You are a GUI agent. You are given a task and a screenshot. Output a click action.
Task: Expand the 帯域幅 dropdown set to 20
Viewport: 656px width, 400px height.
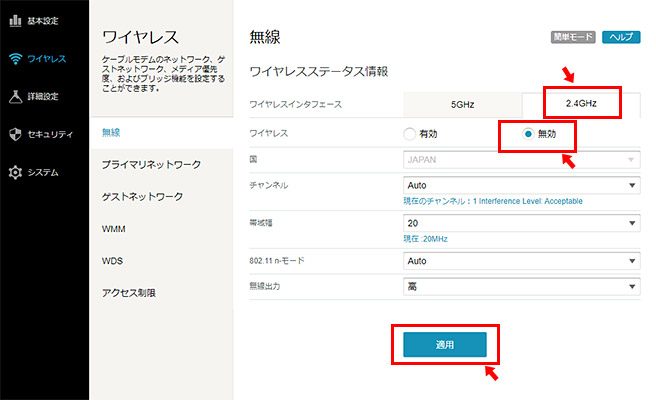click(x=521, y=223)
